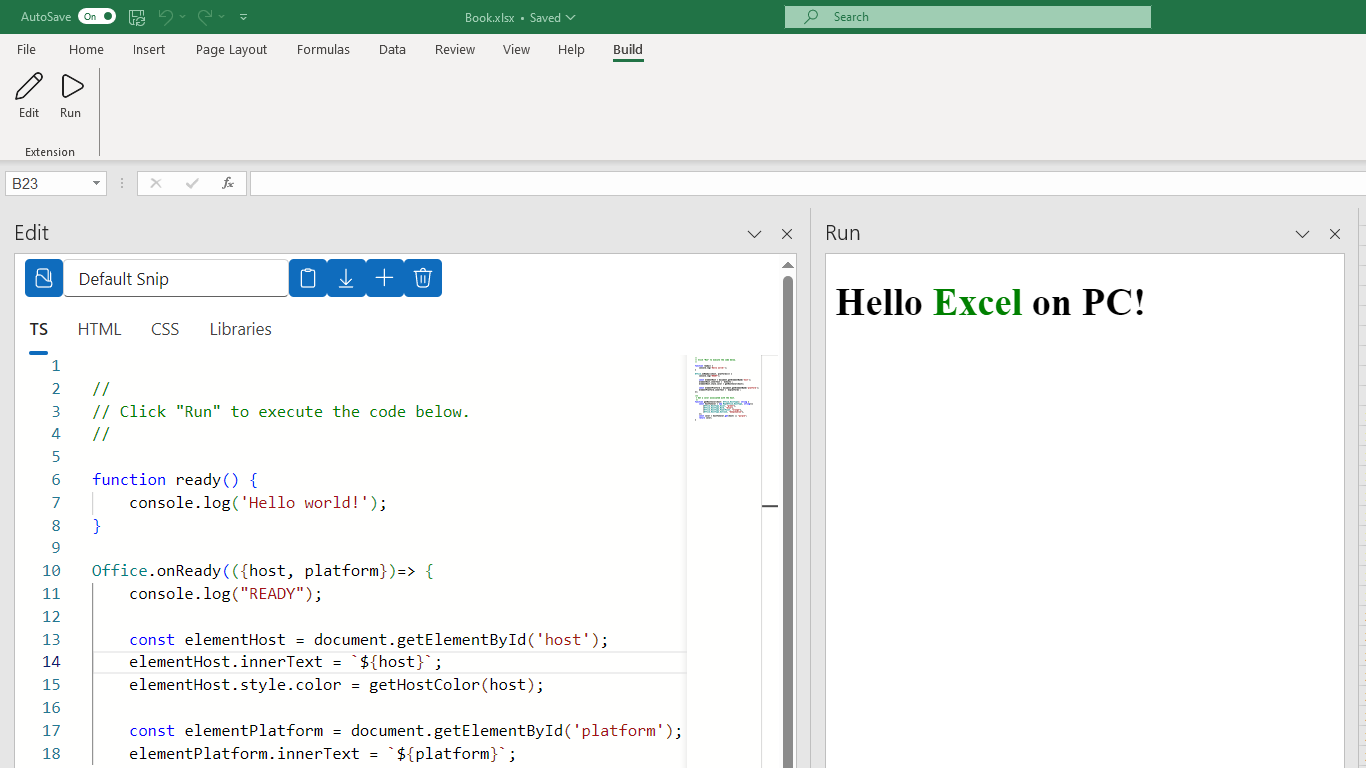Click the code minimap preview
This screenshot has height=768, width=1366.
click(x=725, y=390)
